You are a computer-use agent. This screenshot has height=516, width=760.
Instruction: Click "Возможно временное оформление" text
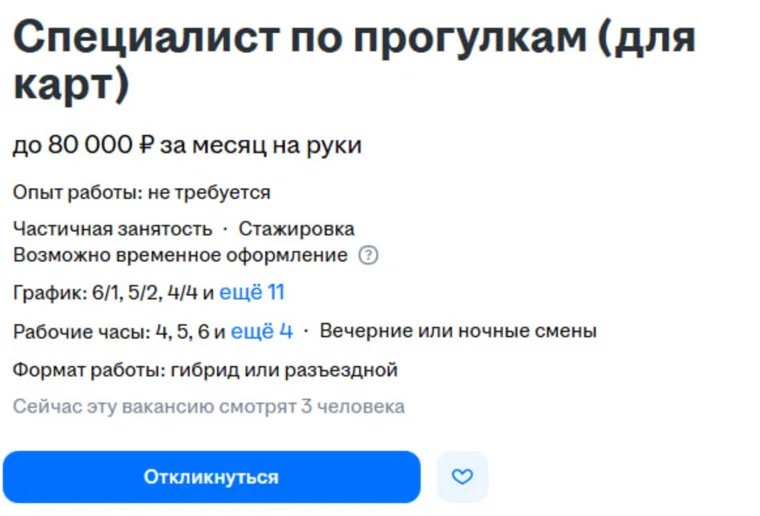click(180, 255)
